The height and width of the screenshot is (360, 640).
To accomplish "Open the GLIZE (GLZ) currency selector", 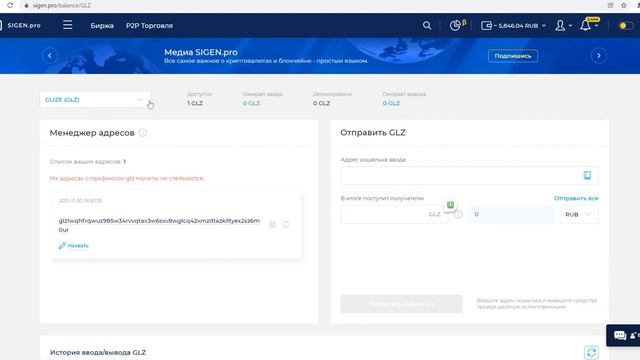I will pyautogui.click(x=95, y=100).
